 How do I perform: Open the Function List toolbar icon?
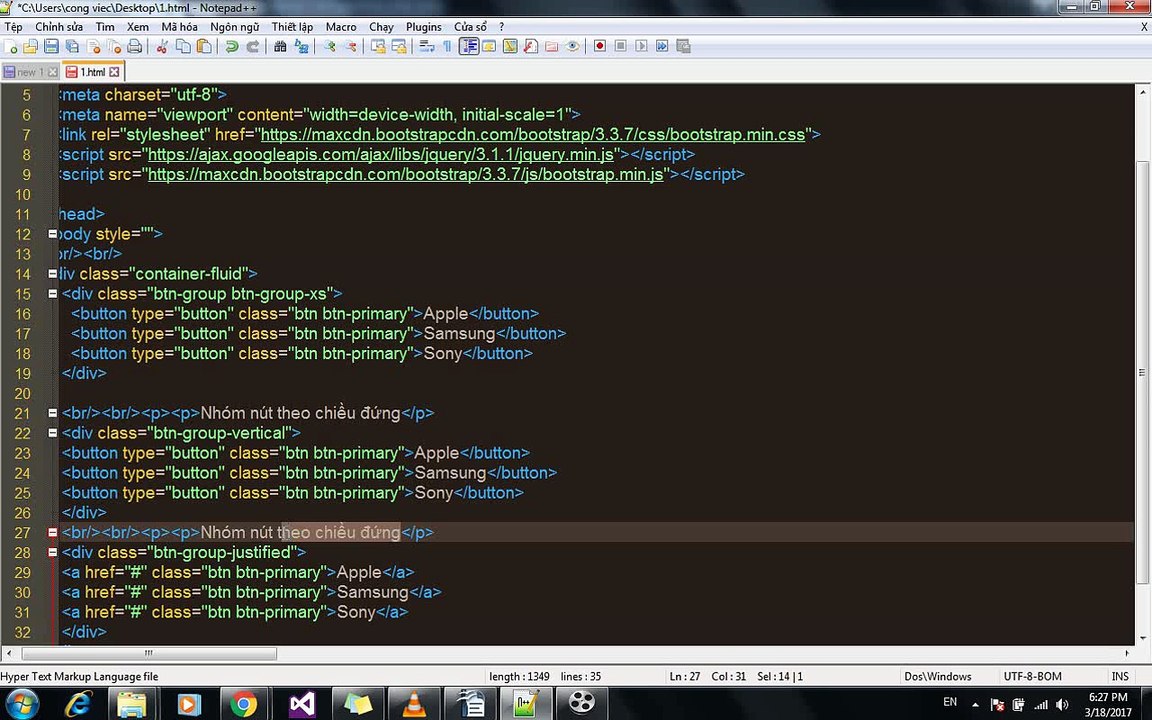click(x=530, y=46)
